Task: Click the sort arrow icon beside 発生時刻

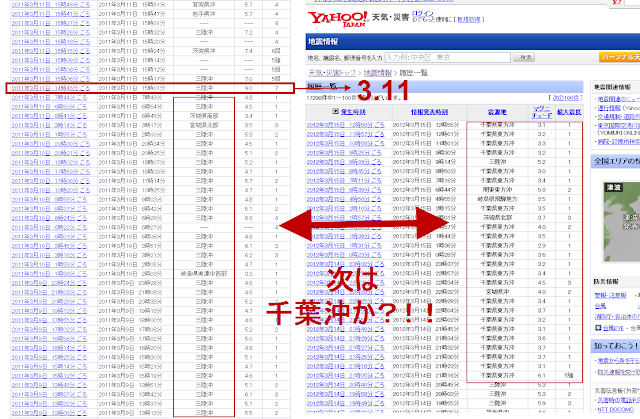Action: 336,111
